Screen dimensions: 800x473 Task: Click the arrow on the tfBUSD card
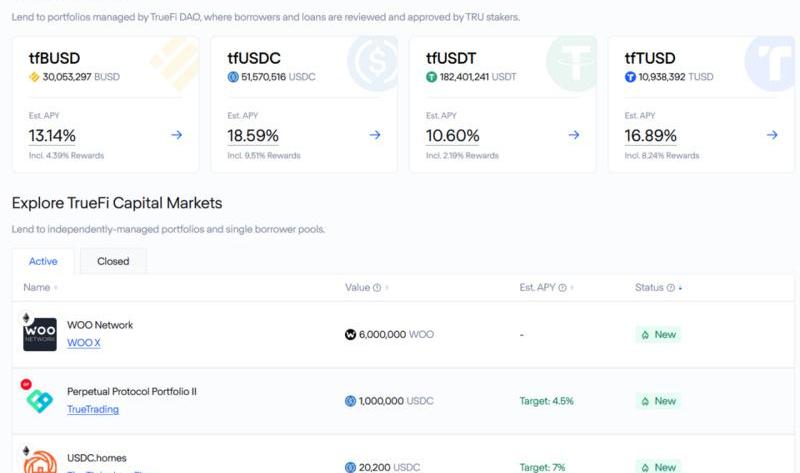[176, 135]
